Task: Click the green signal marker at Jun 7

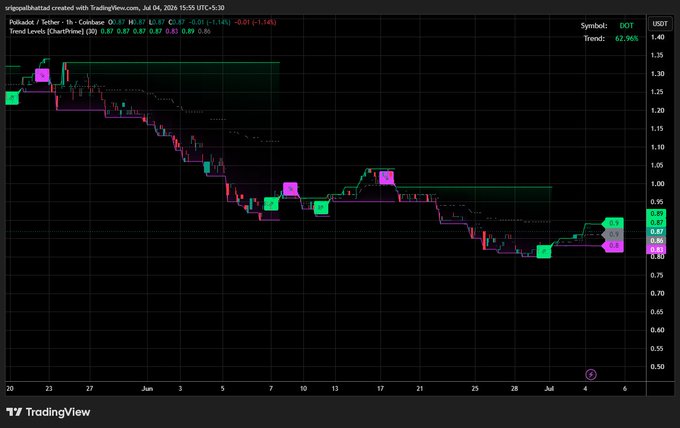Action: (x=271, y=204)
